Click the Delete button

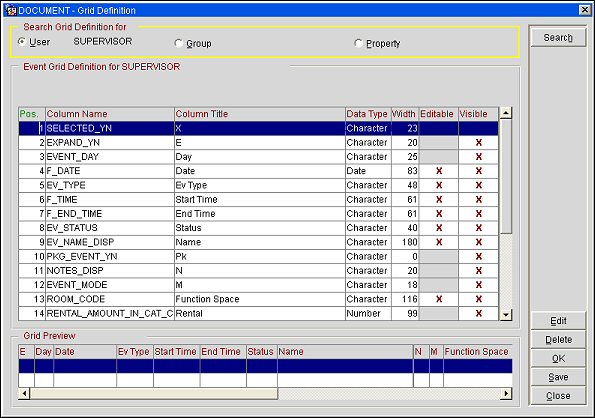pos(558,339)
